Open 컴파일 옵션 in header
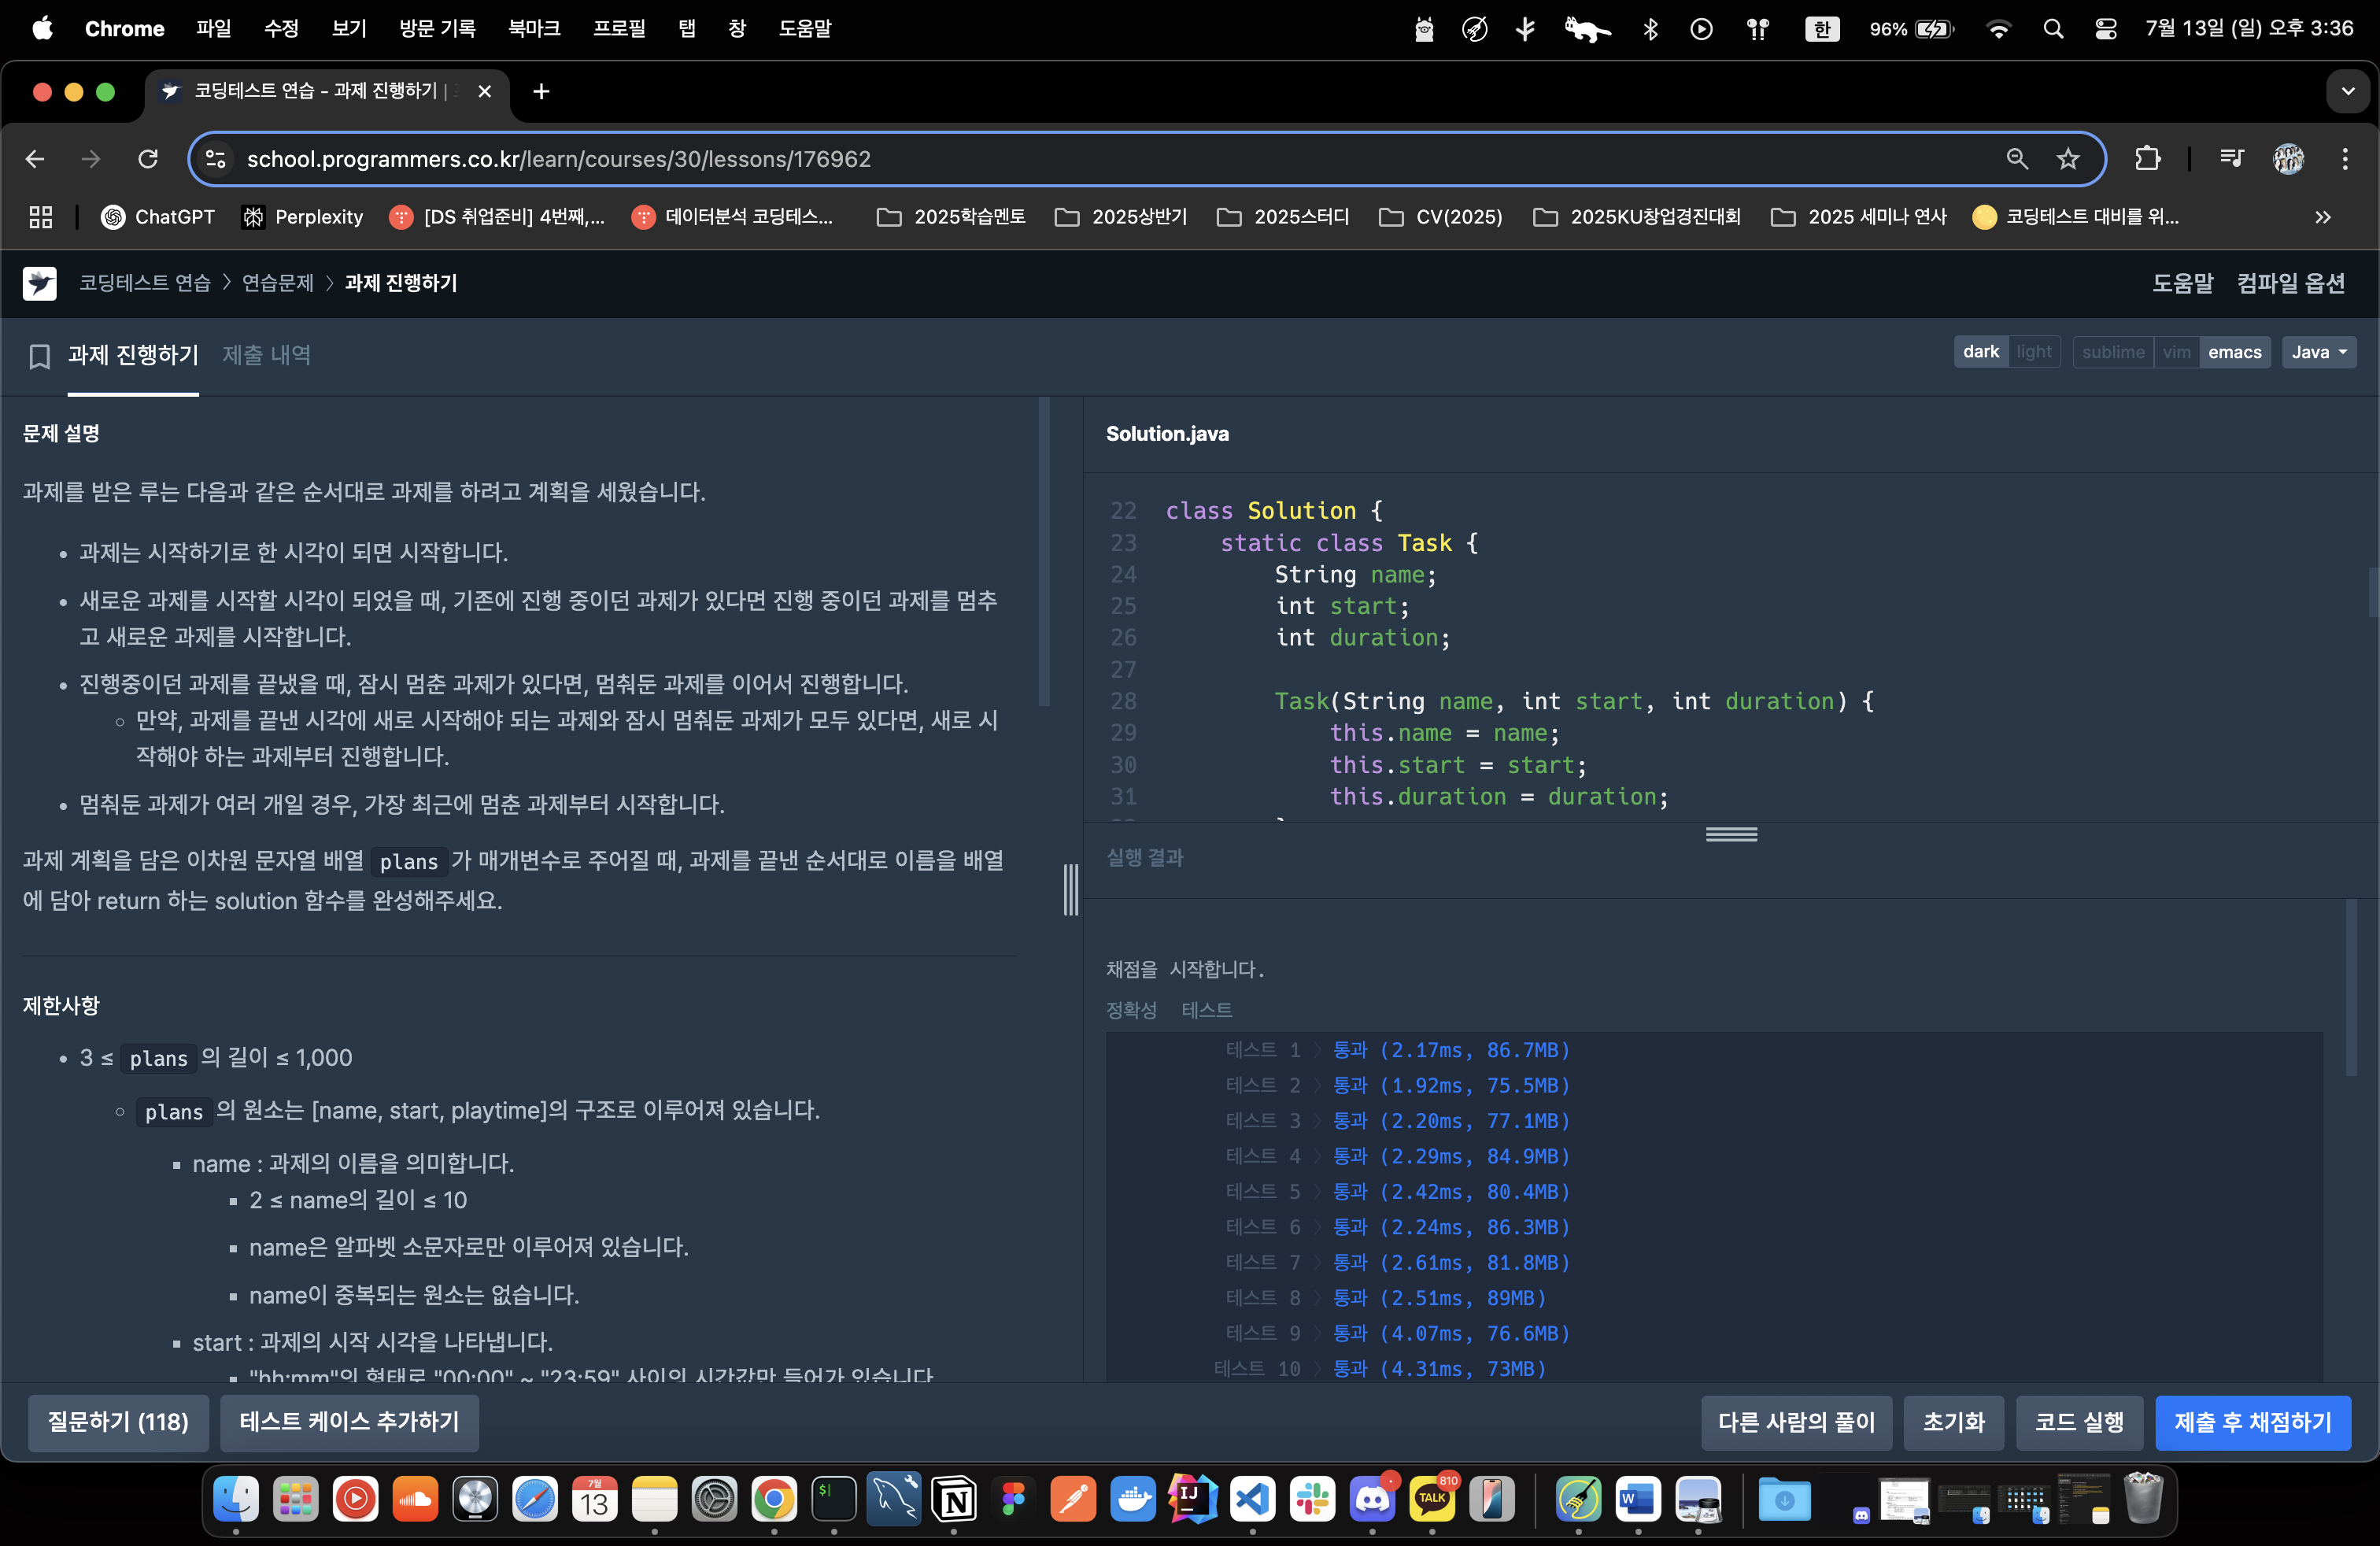 [x=2290, y=283]
